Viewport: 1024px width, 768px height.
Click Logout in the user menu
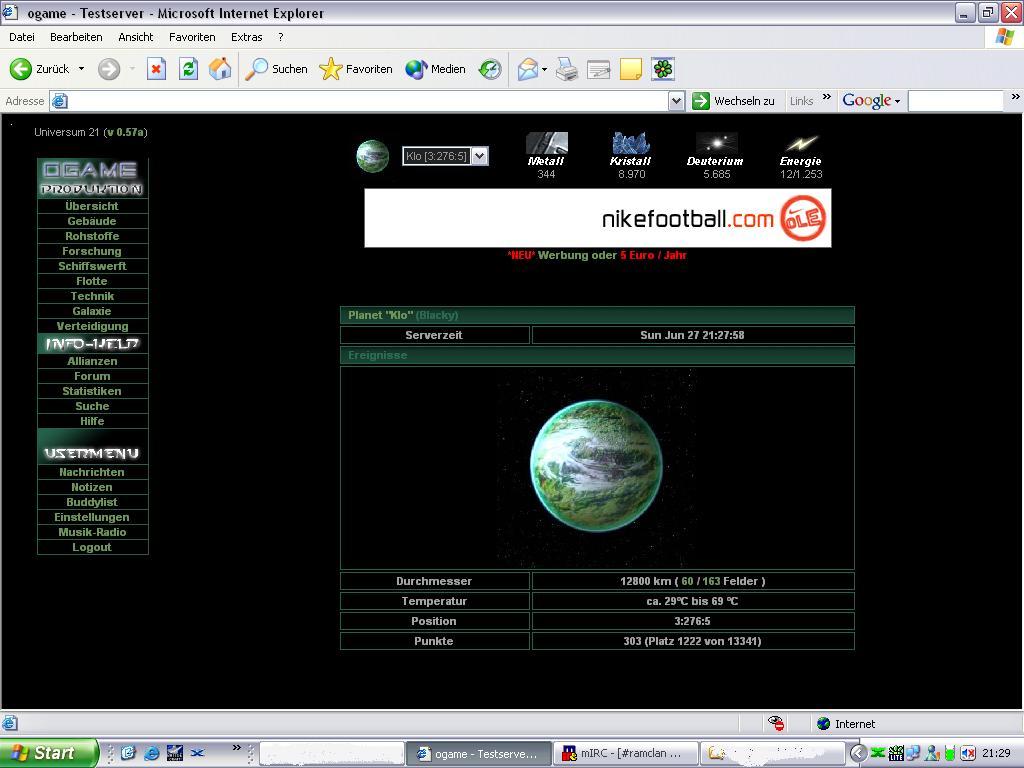pyautogui.click(x=92, y=547)
